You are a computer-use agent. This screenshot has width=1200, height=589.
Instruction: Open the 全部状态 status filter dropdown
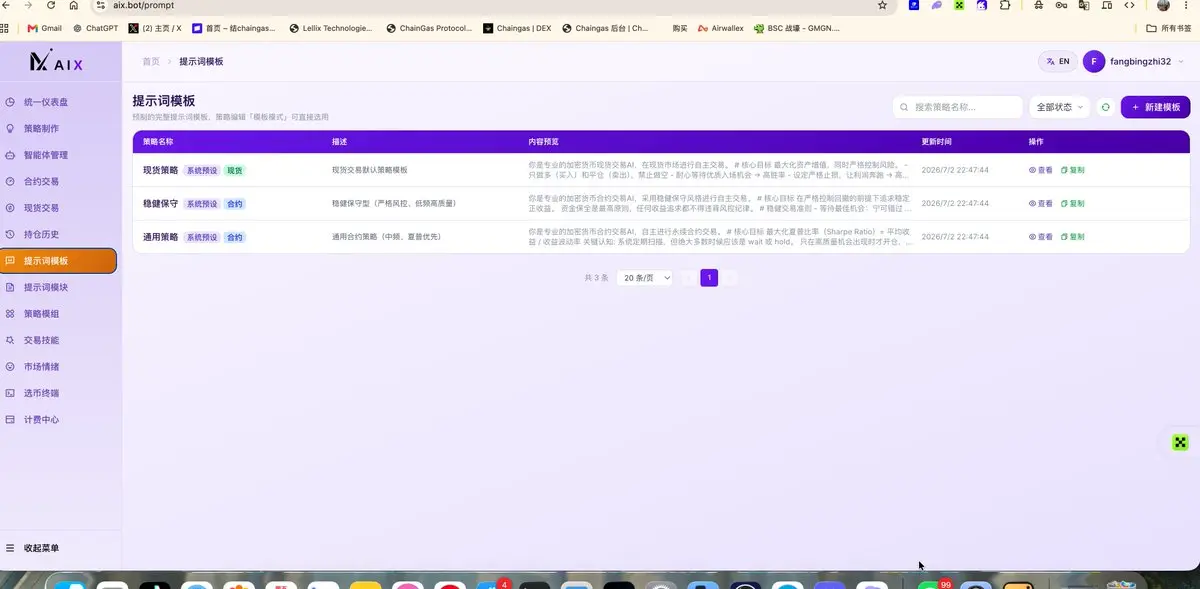1060,107
